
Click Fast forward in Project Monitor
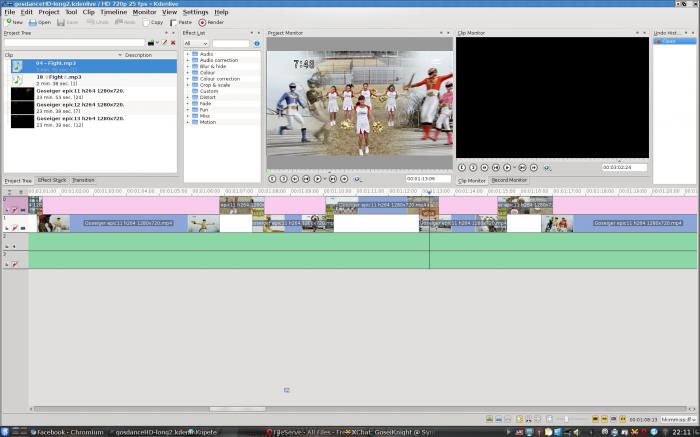(x=344, y=179)
